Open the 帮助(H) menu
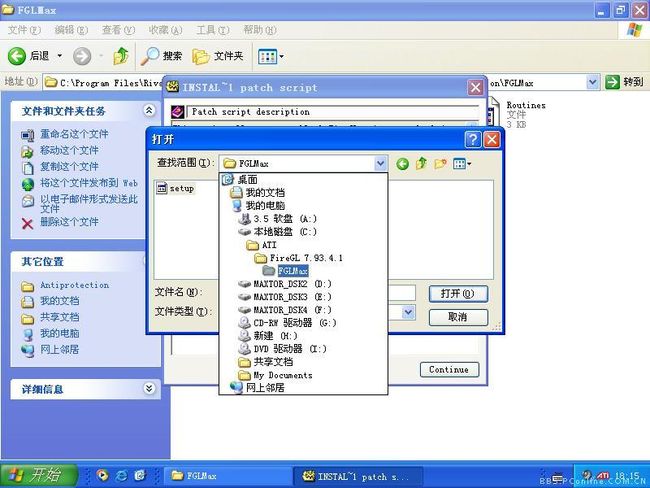 coord(260,30)
